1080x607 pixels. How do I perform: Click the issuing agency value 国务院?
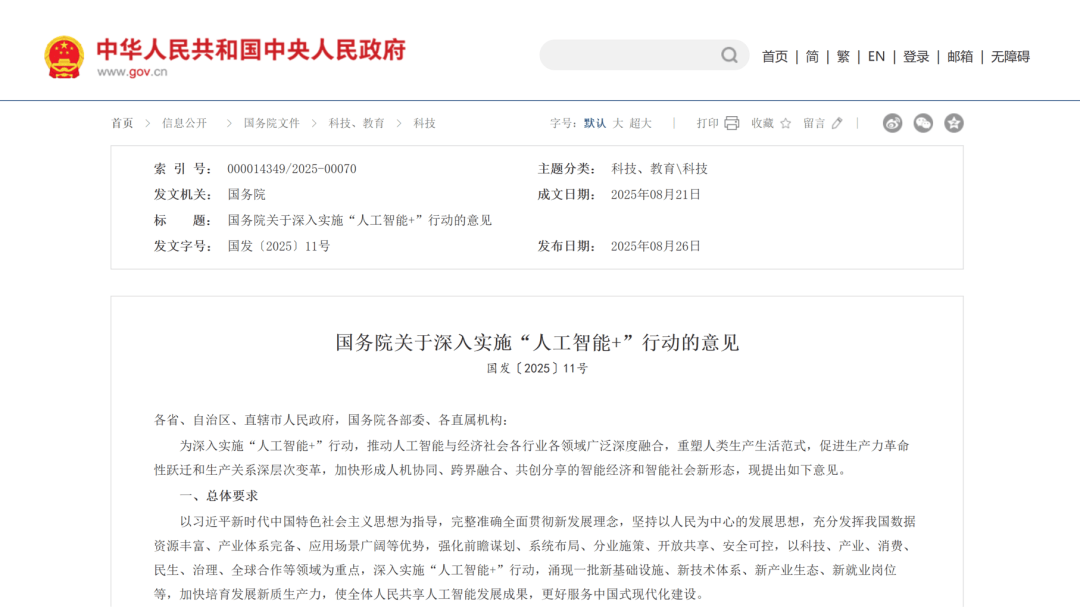point(247,195)
